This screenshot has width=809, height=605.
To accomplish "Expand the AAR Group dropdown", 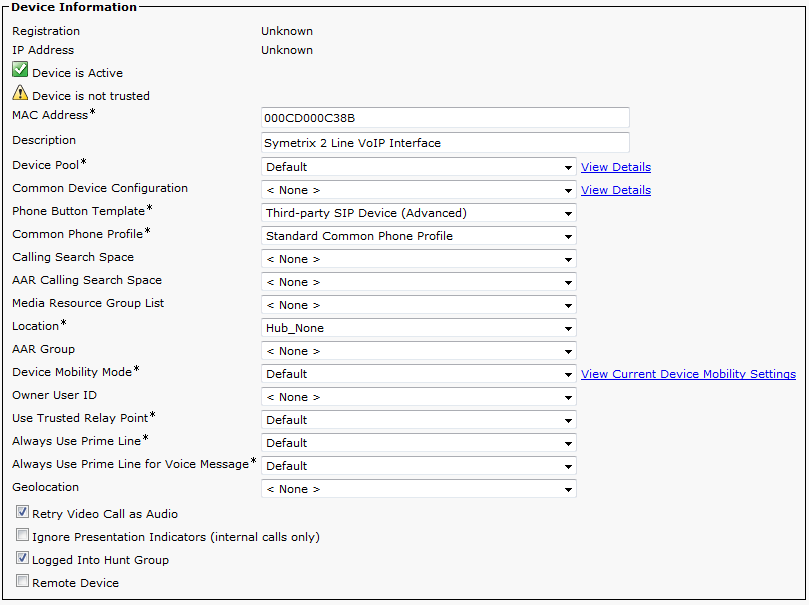I will pos(418,351).
